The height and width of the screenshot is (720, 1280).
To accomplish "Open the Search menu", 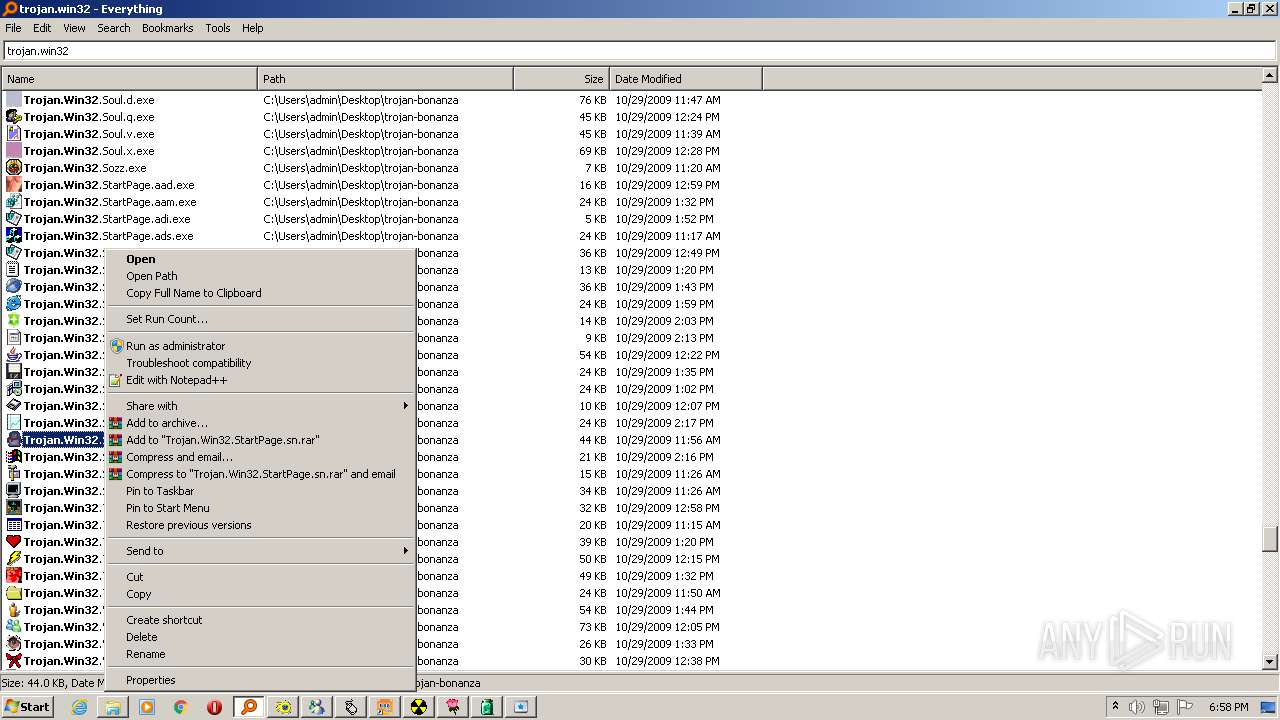I will (x=114, y=28).
